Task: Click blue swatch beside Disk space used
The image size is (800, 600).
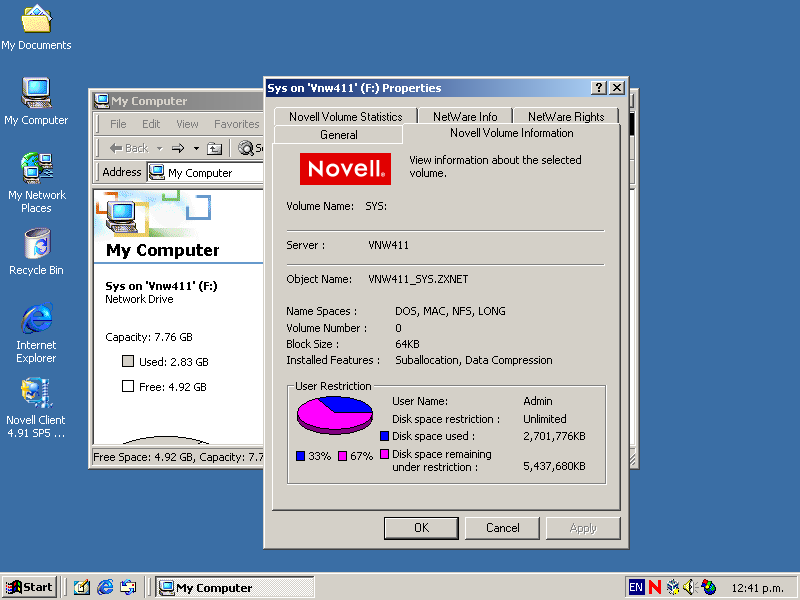Action: point(385,436)
